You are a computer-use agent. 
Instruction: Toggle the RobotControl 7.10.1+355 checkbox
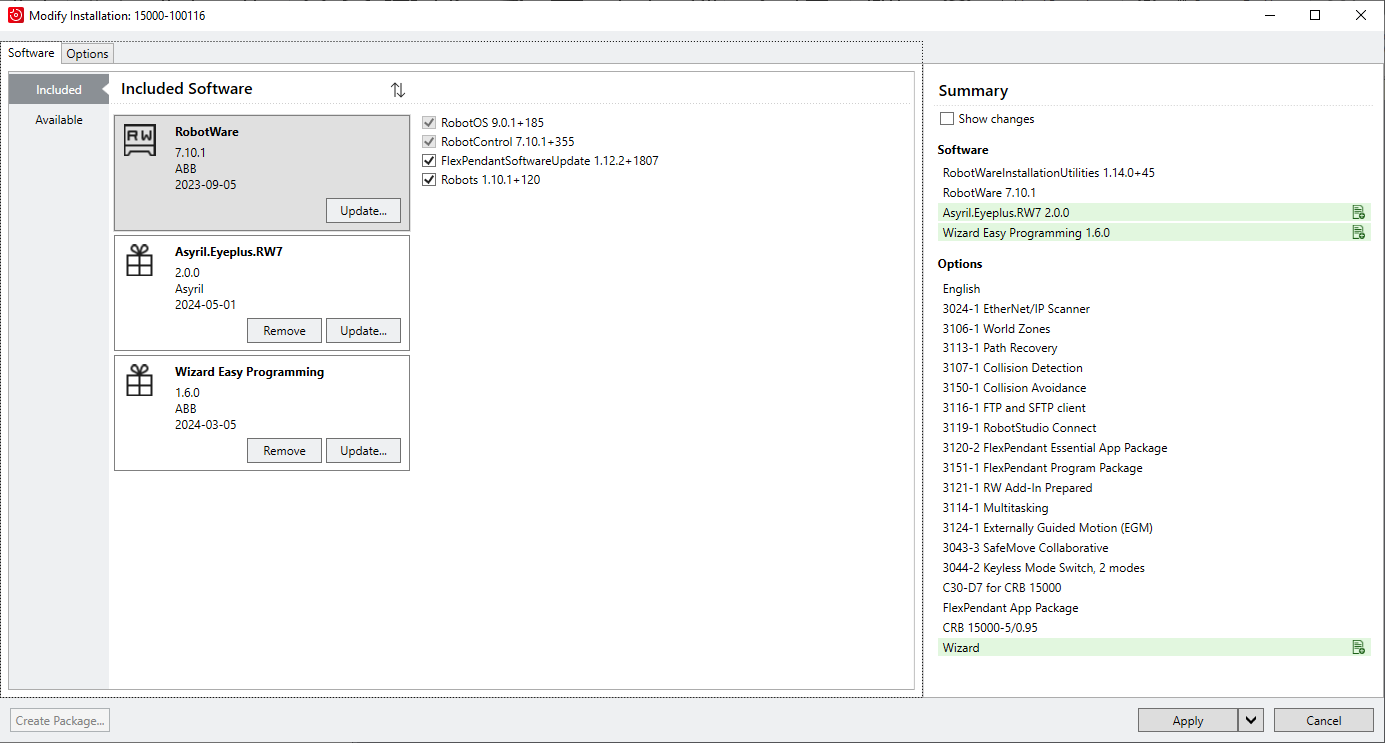(x=430, y=142)
